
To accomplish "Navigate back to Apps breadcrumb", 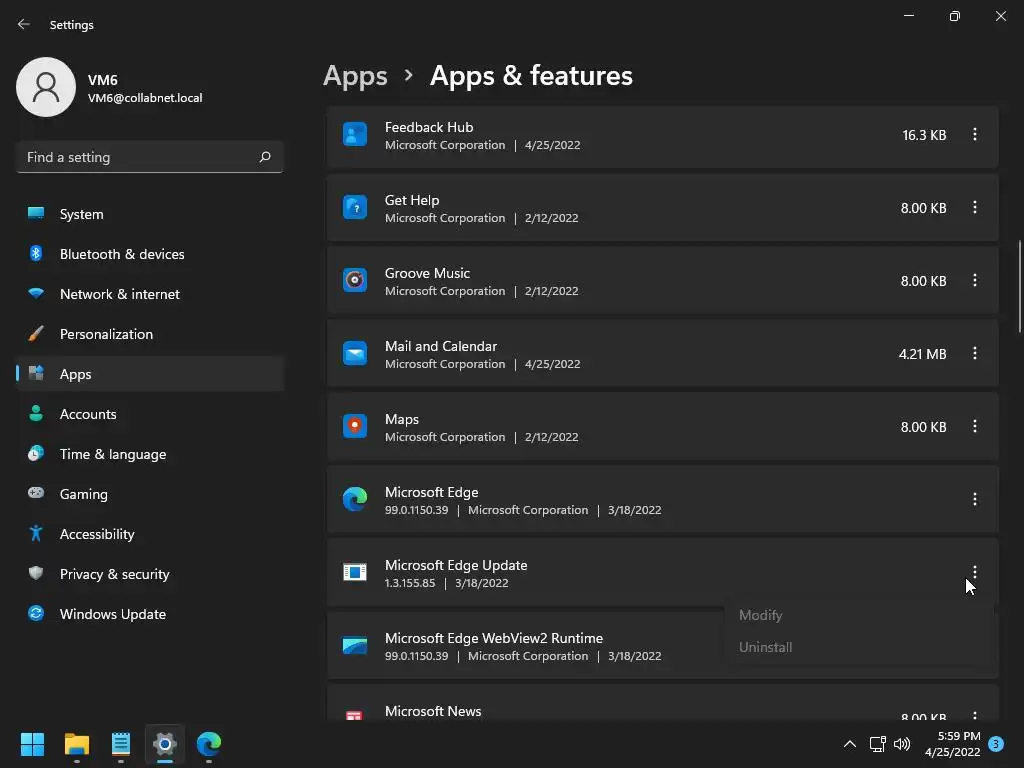I will pos(355,76).
